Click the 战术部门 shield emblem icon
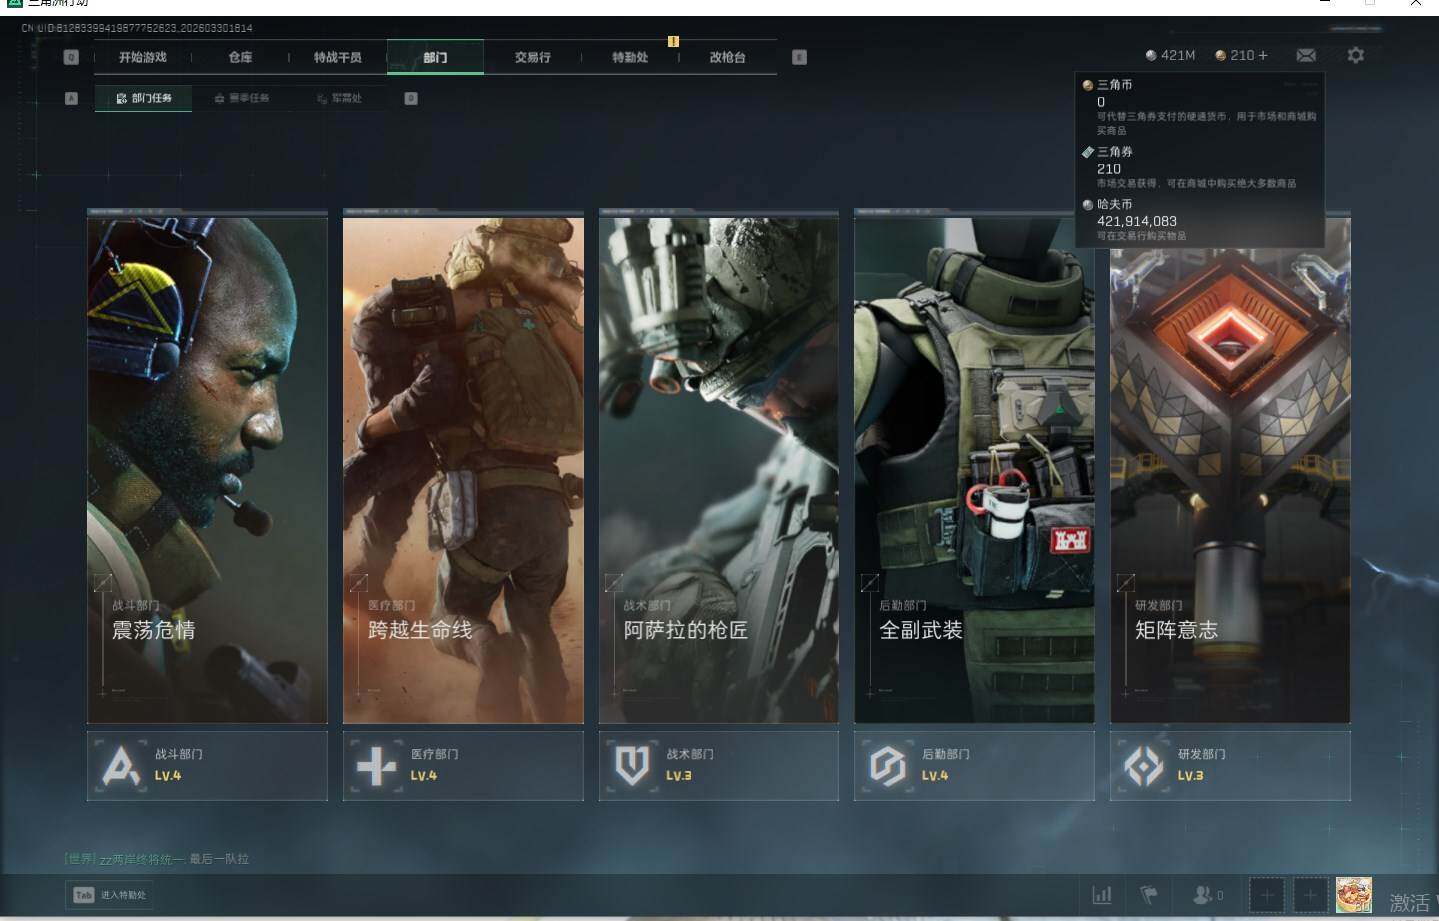 632,767
